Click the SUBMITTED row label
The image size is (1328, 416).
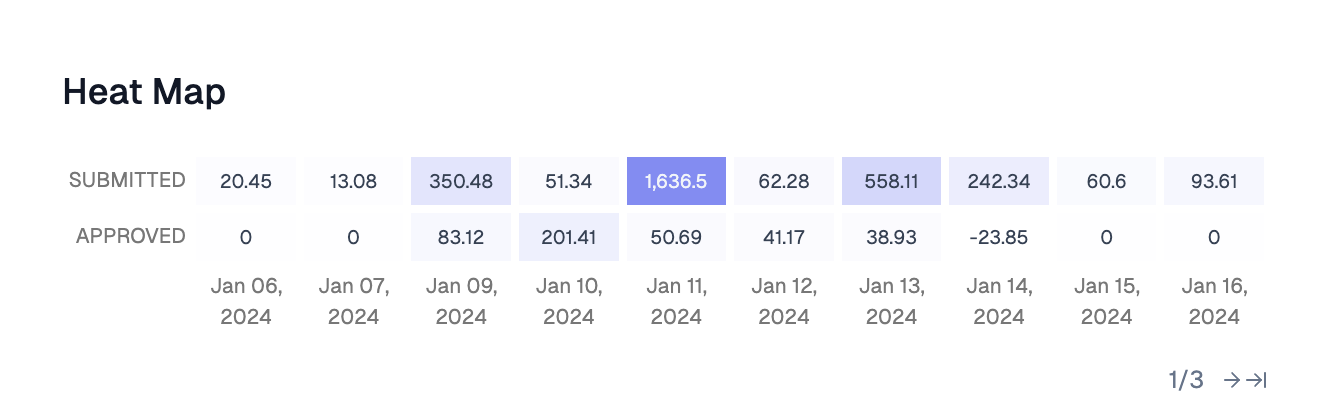(127, 180)
